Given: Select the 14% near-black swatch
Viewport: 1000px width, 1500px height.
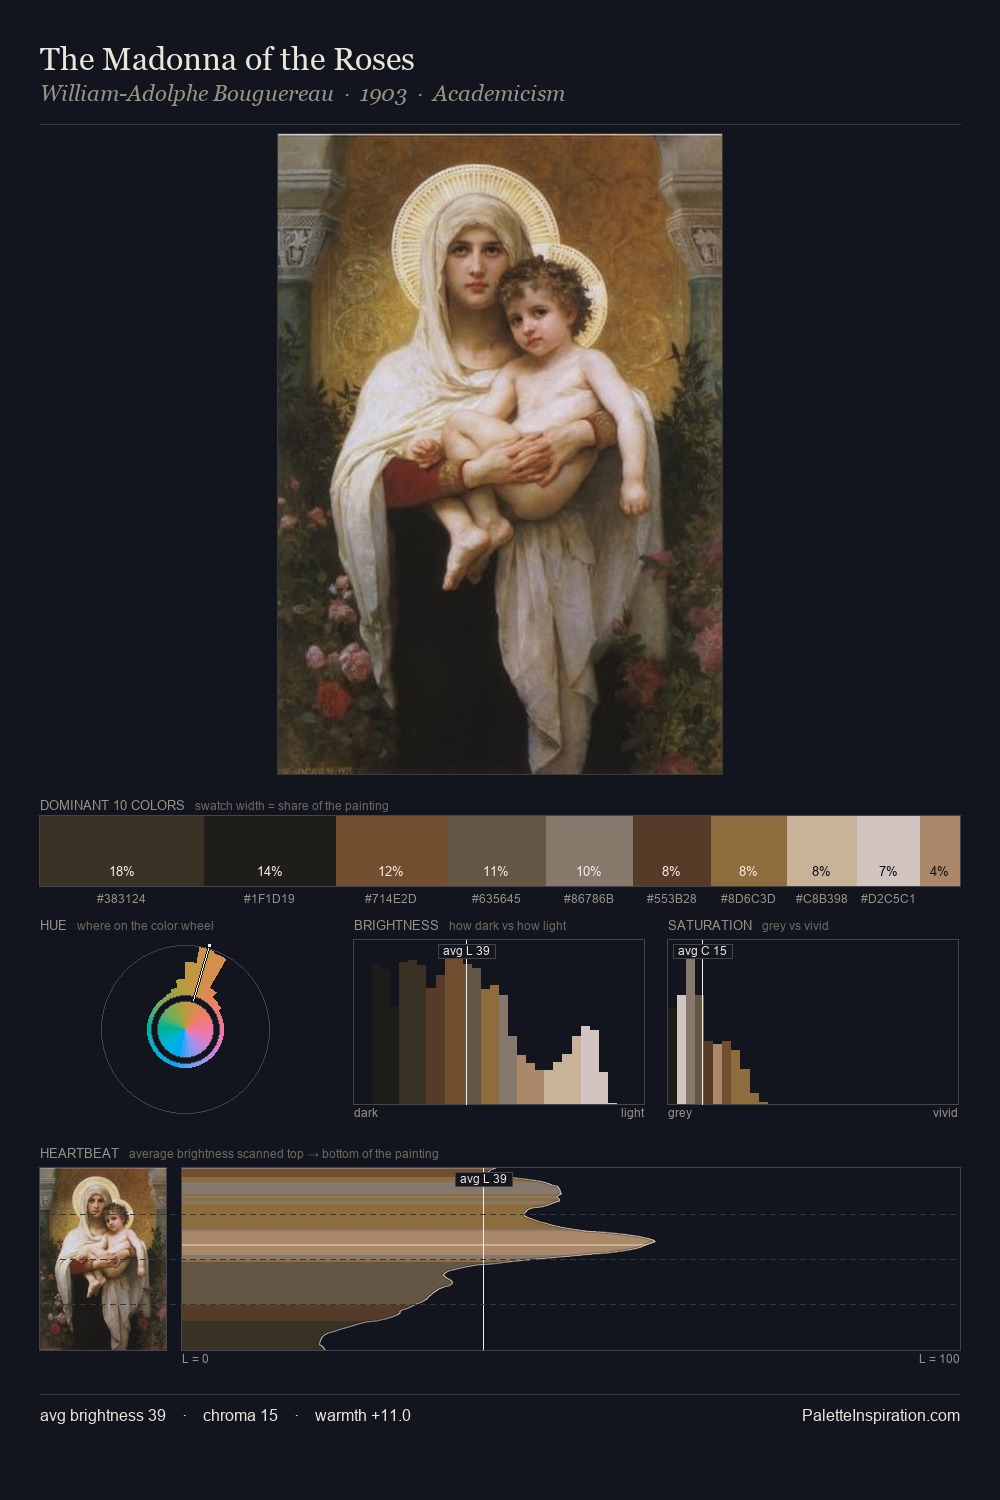Looking at the screenshot, I should (270, 851).
